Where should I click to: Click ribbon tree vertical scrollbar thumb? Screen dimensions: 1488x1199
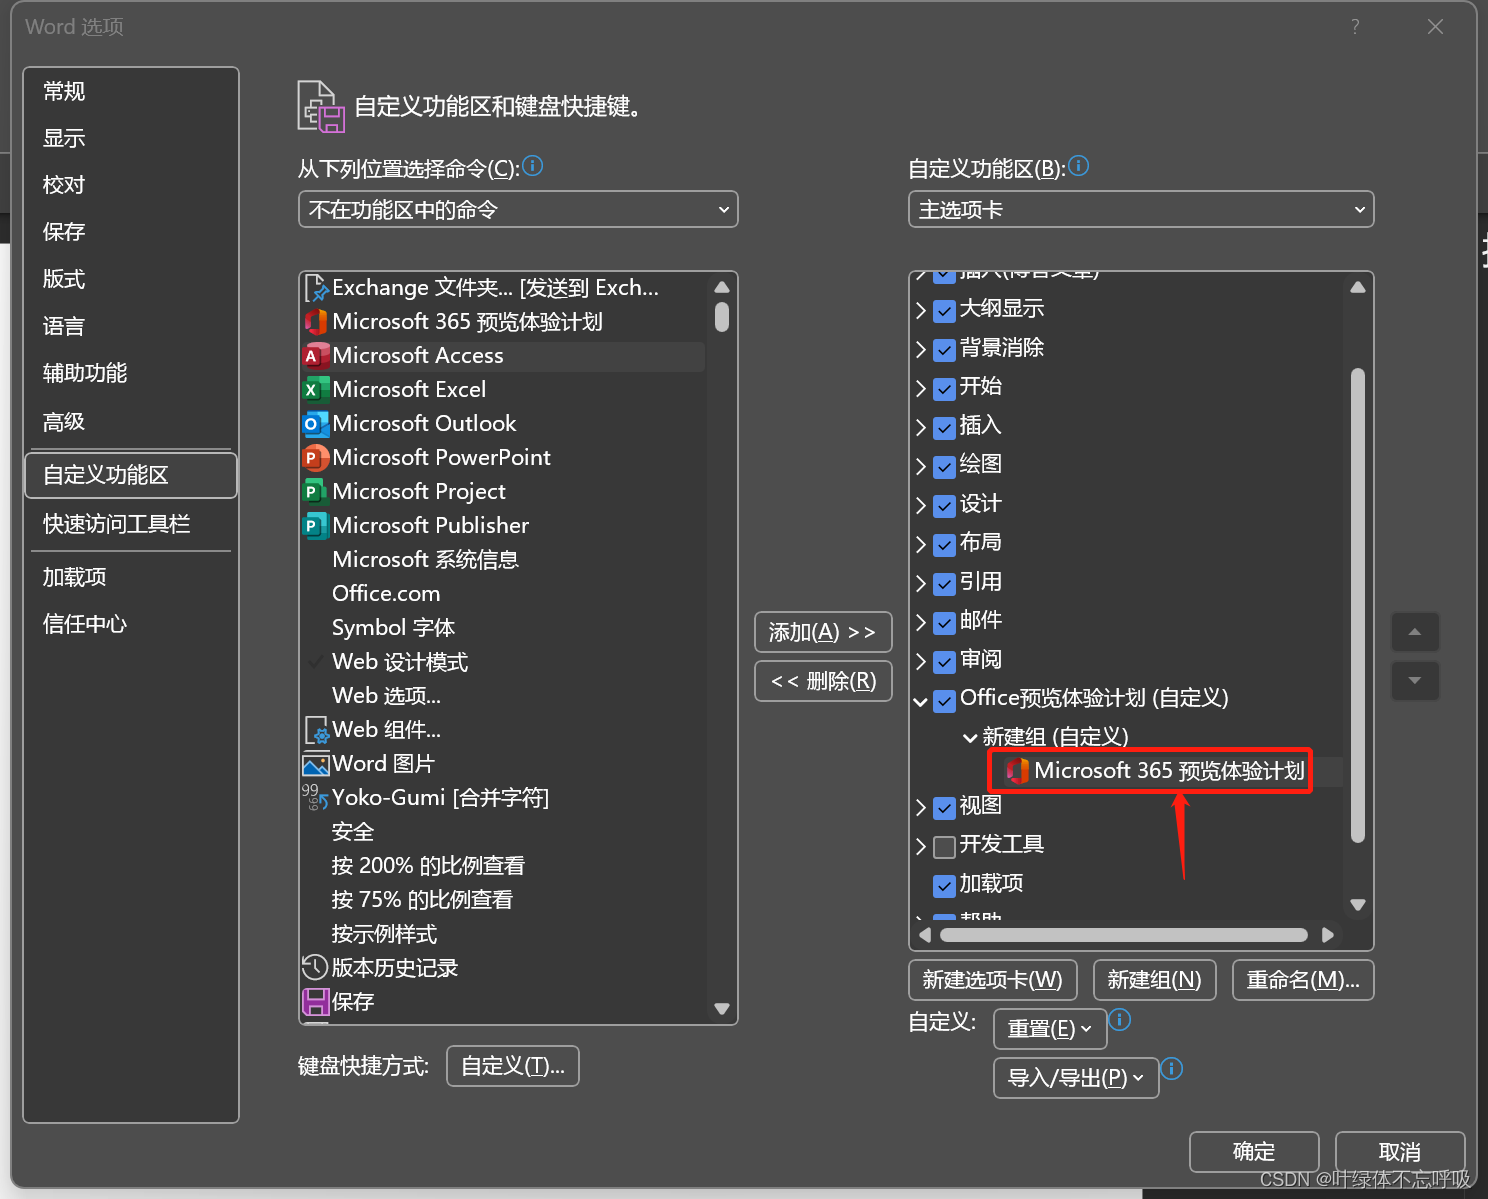1358,606
